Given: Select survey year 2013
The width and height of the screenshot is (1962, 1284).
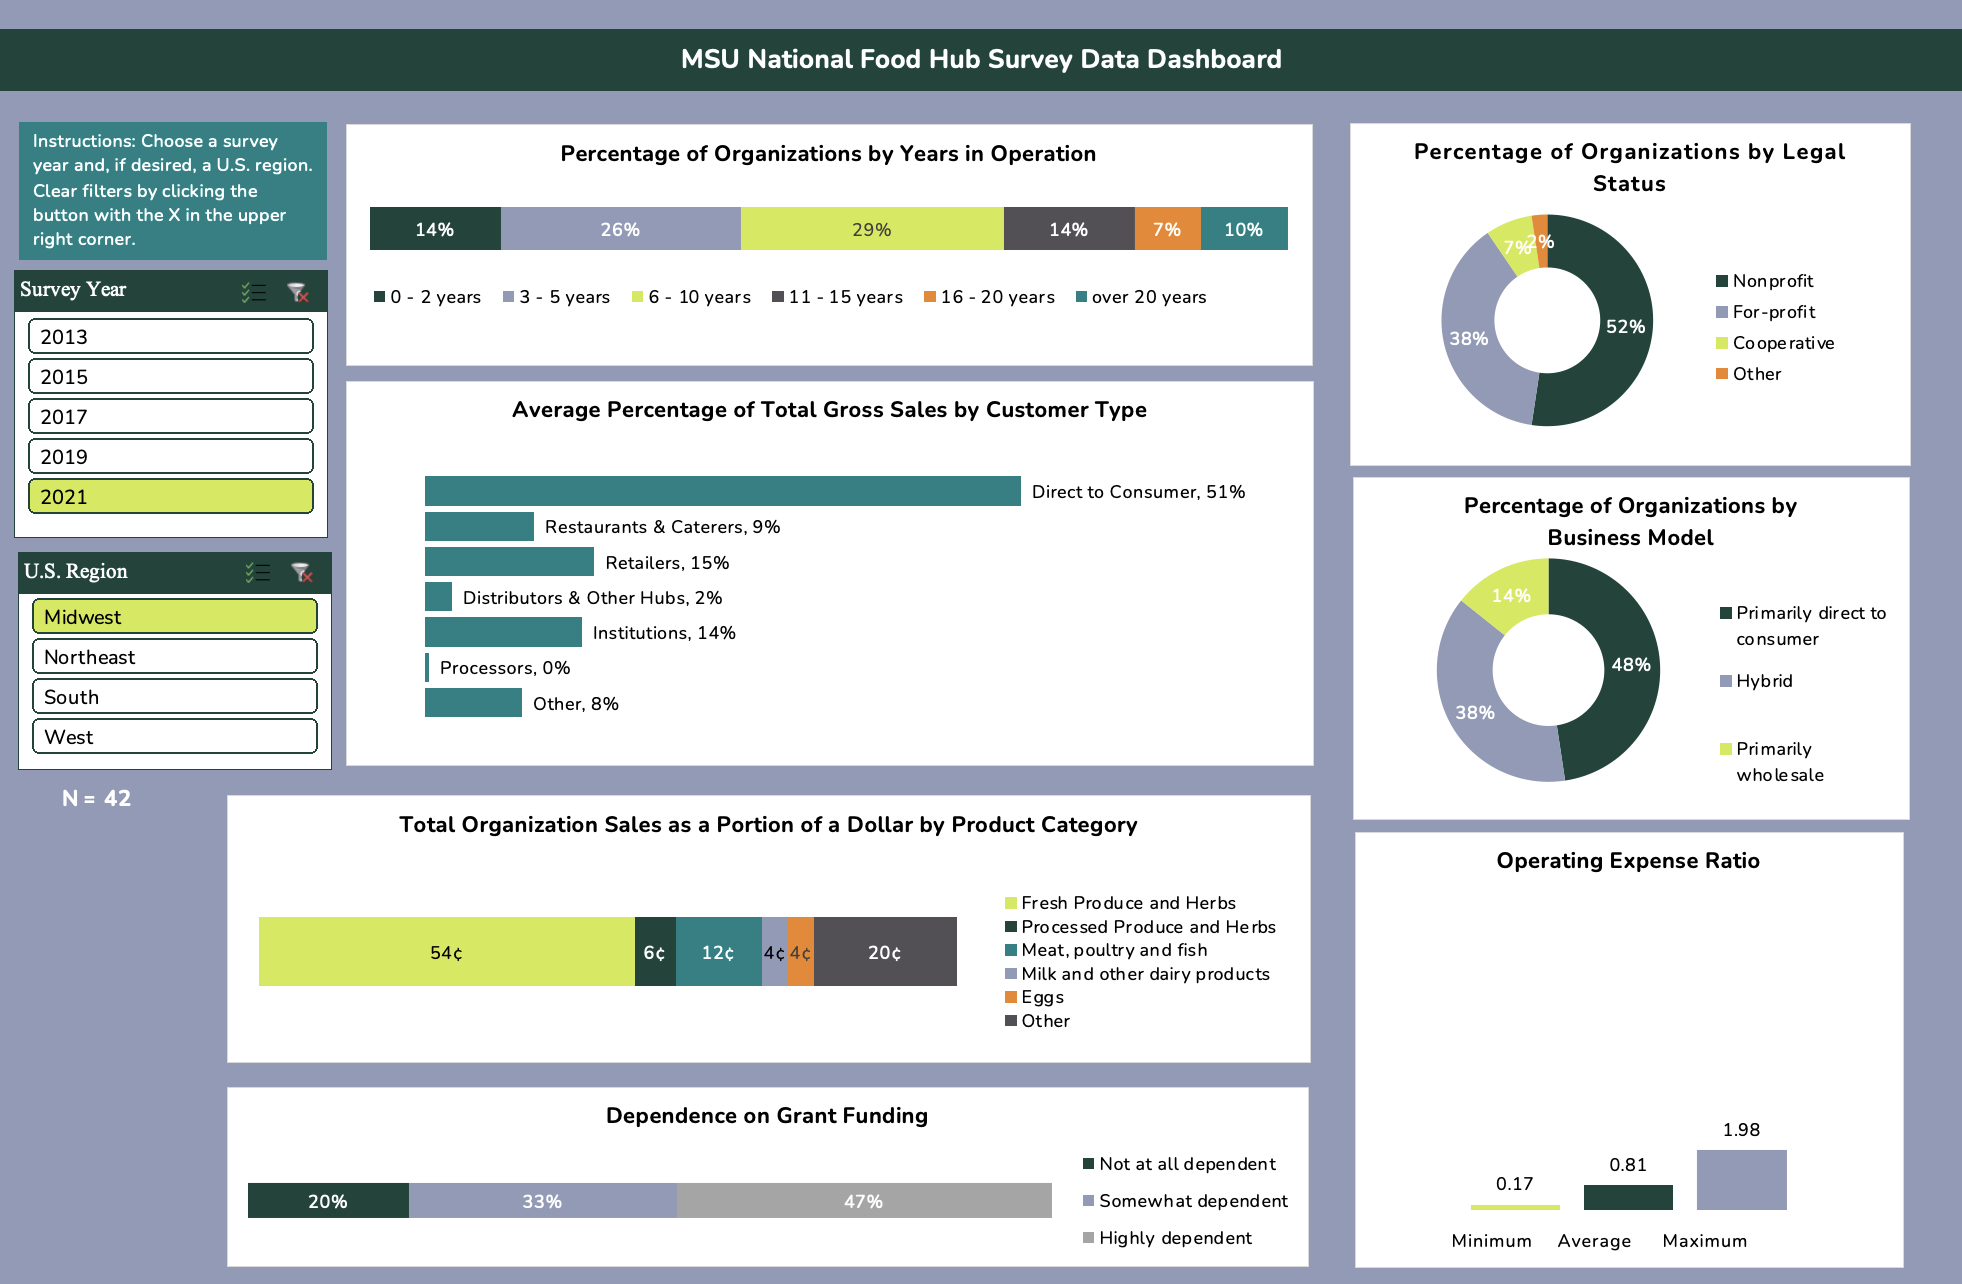Looking at the screenshot, I should tap(170, 336).
